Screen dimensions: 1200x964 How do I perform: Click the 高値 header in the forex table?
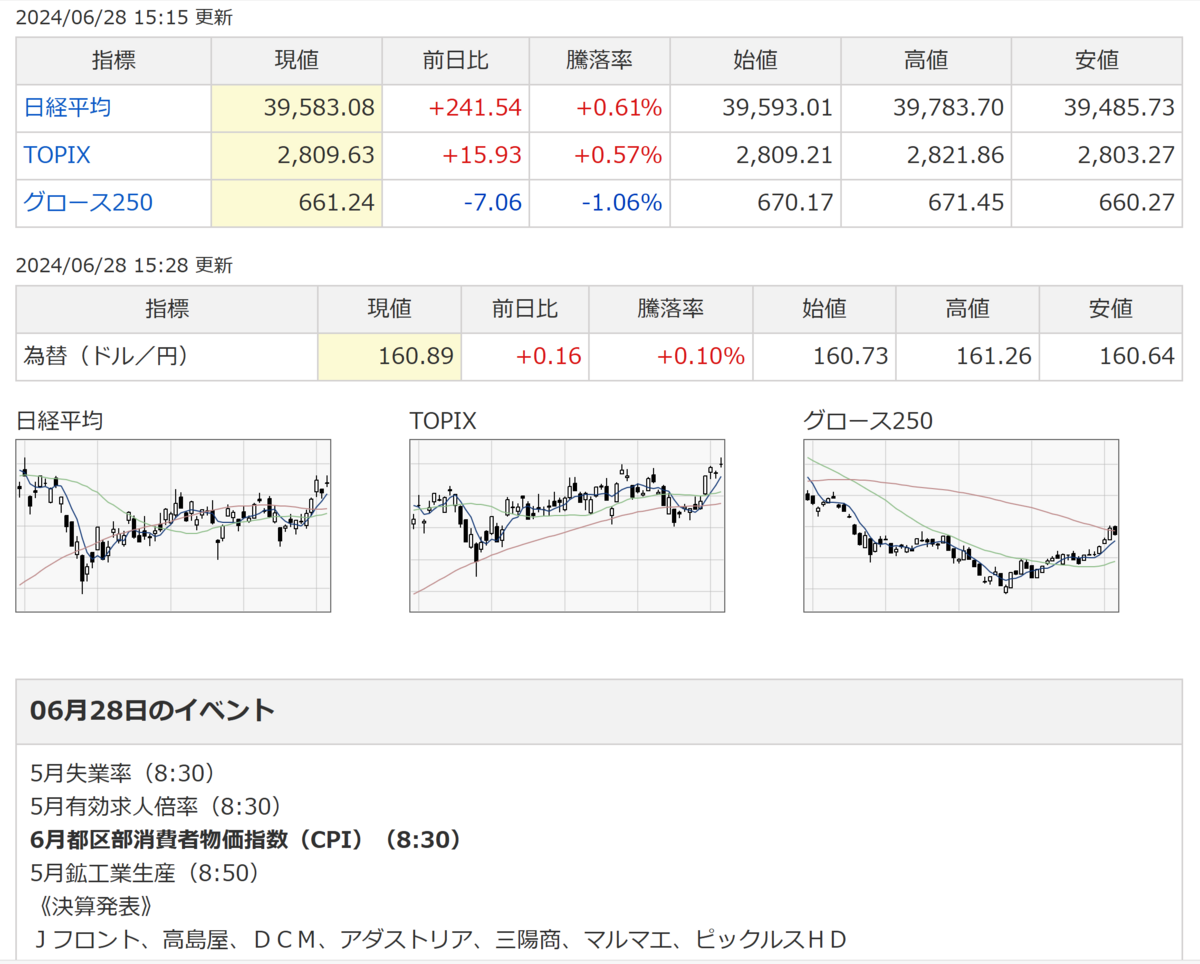967,309
